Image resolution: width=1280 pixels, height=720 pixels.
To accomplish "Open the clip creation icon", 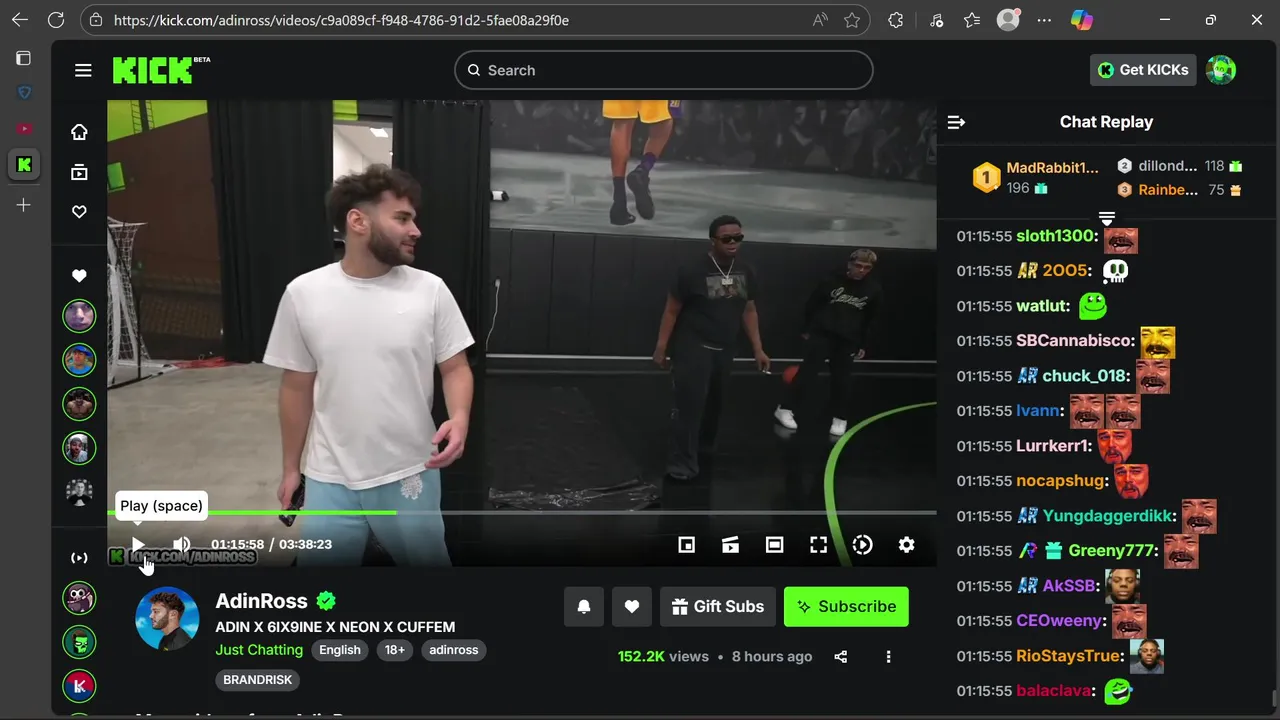I will 730,545.
